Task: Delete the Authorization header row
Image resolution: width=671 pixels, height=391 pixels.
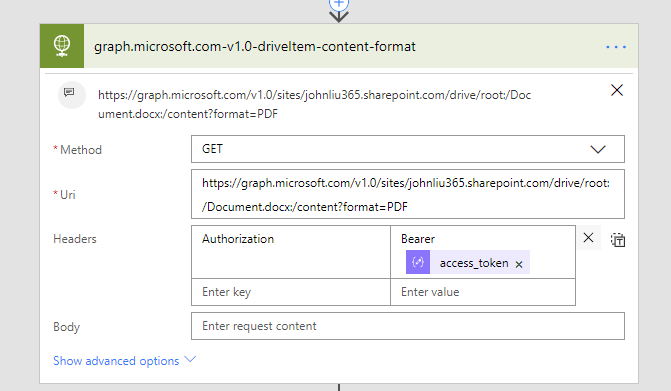Action: pos(588,238)
